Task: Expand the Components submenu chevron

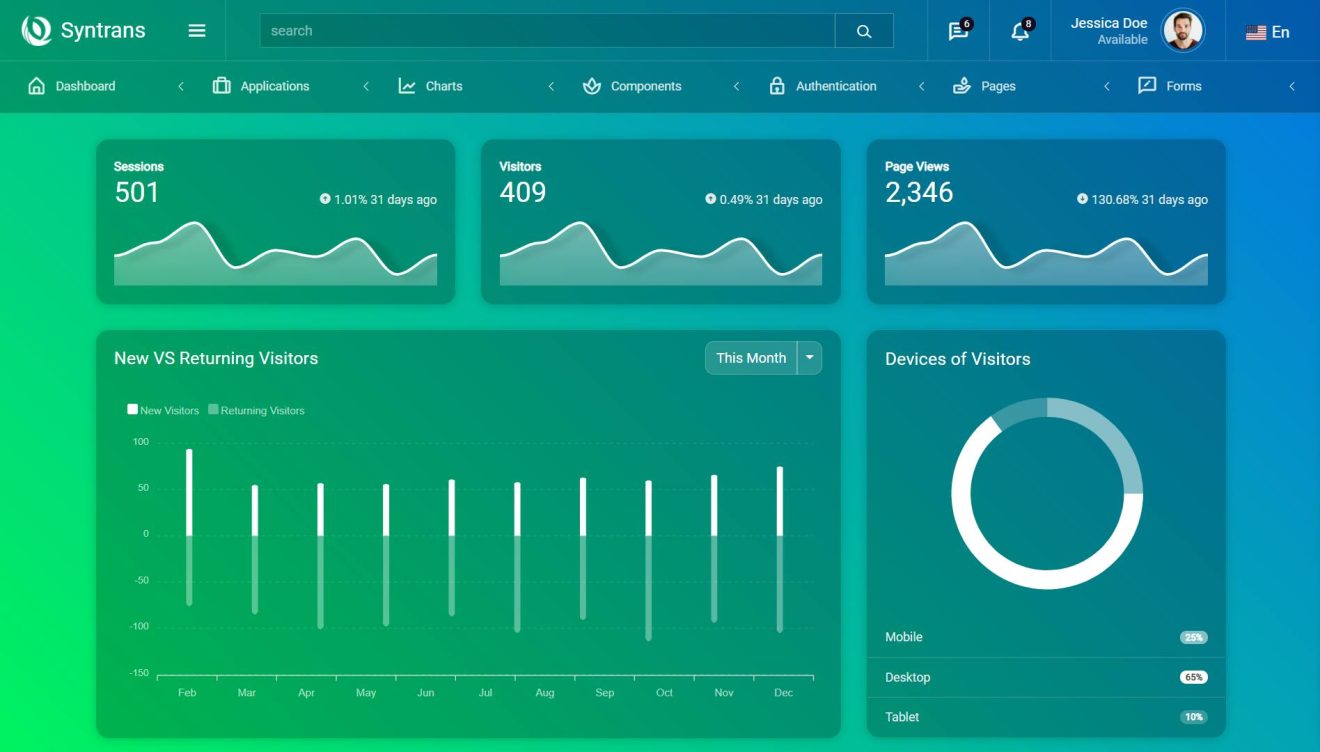Action: point(736,86)
